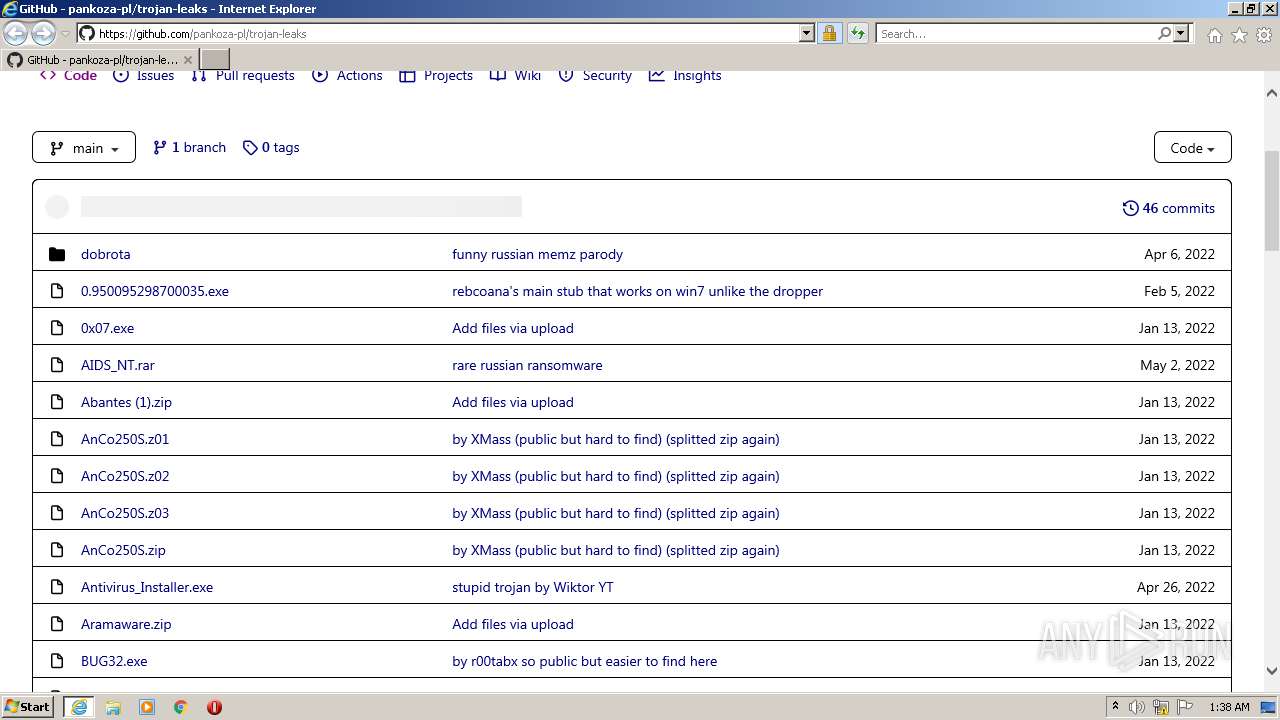Open the Pull requests tab
Screen dimensions: 1280x720
click(x=243, y=75)
